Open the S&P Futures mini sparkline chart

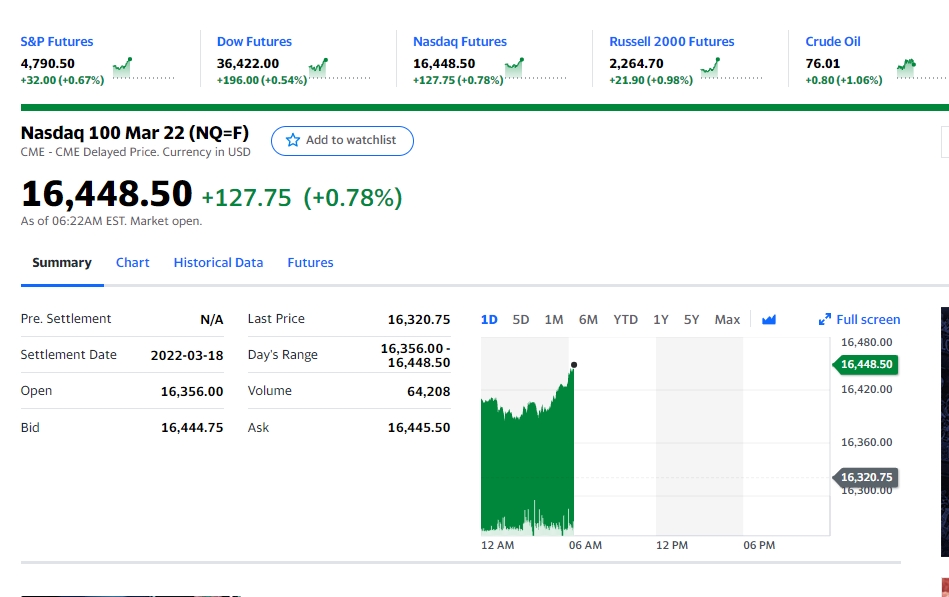143,68
